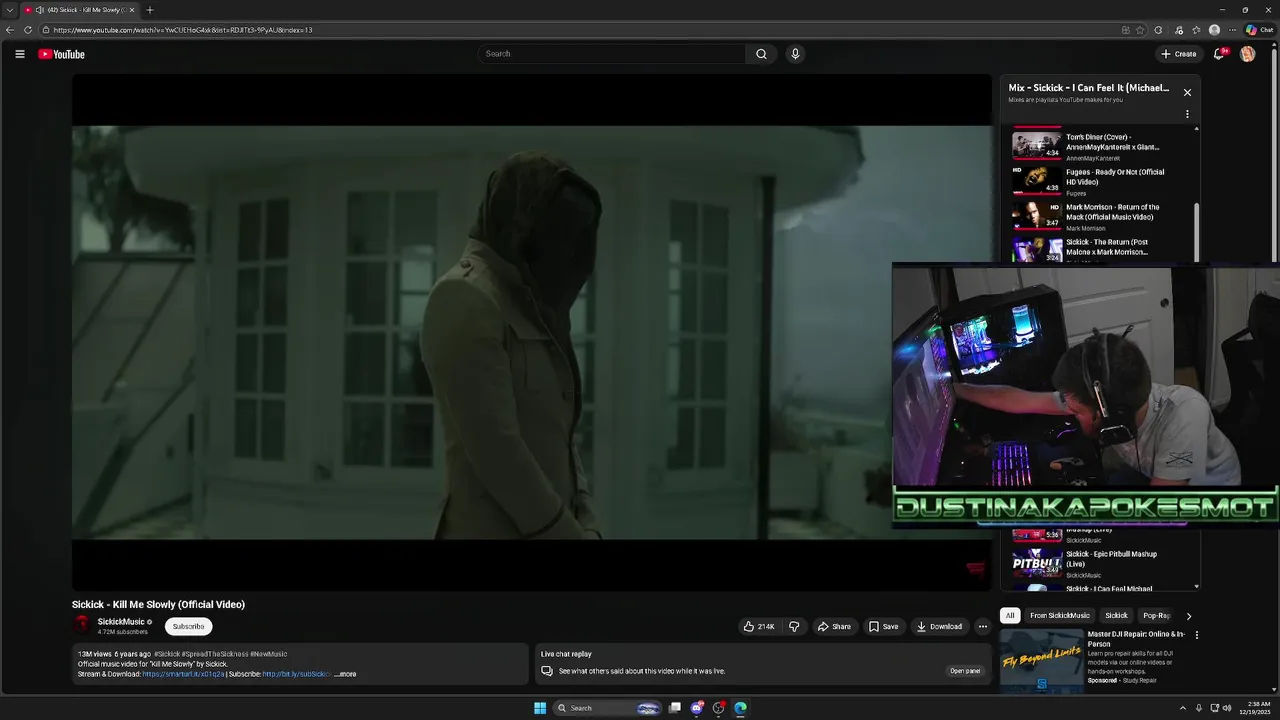Open Copilot Chat in Edge
The height and width of the screenshot is (720, 1280).
[1259, 30]
